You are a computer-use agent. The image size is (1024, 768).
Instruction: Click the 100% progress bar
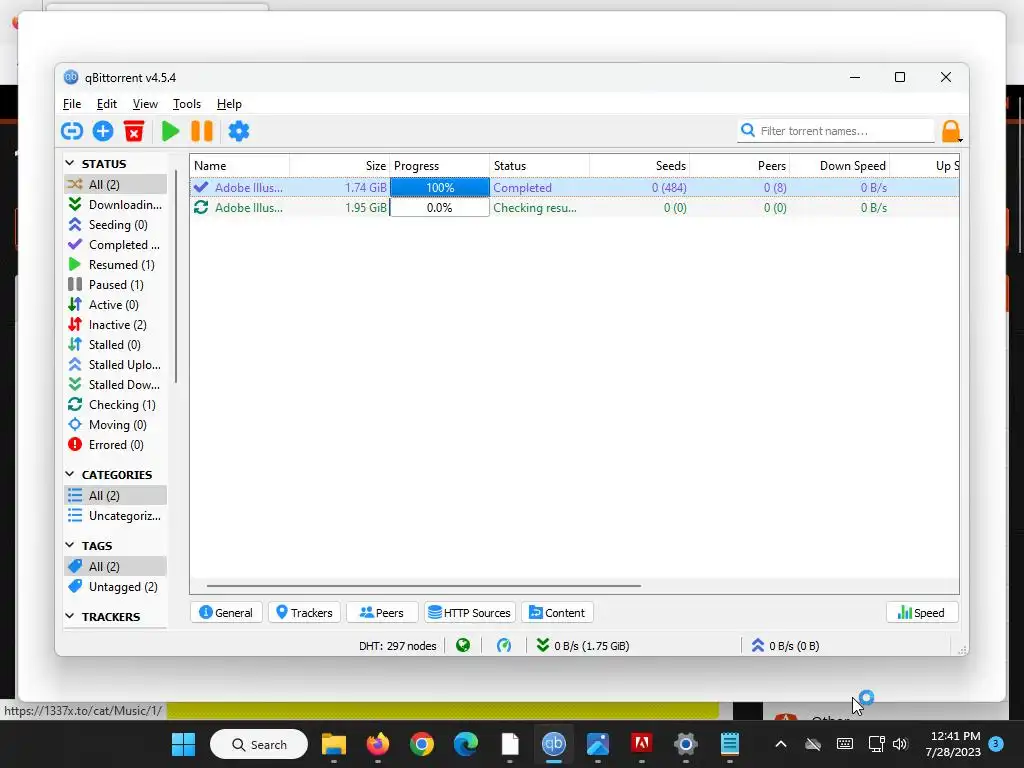pos(440,187)
